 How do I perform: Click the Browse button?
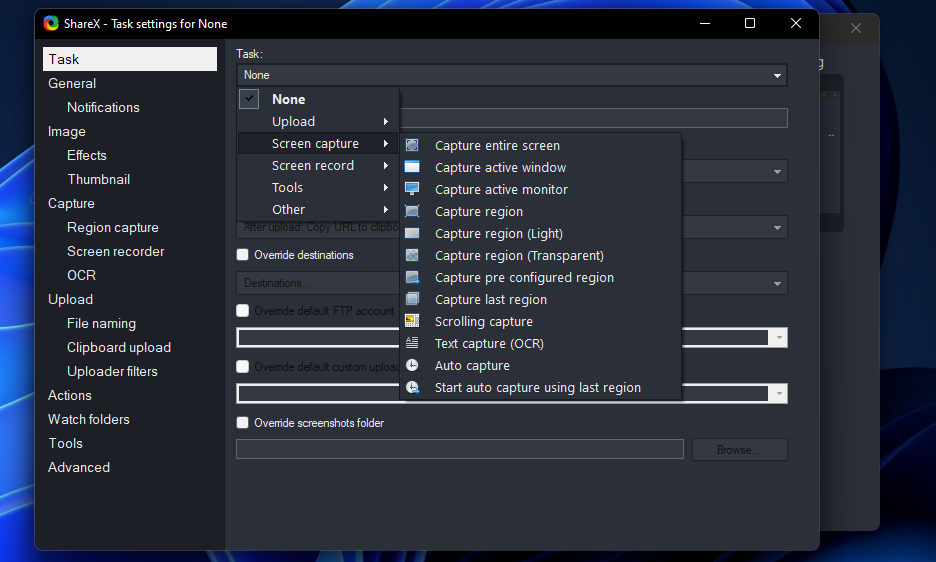tap(739, 450)
